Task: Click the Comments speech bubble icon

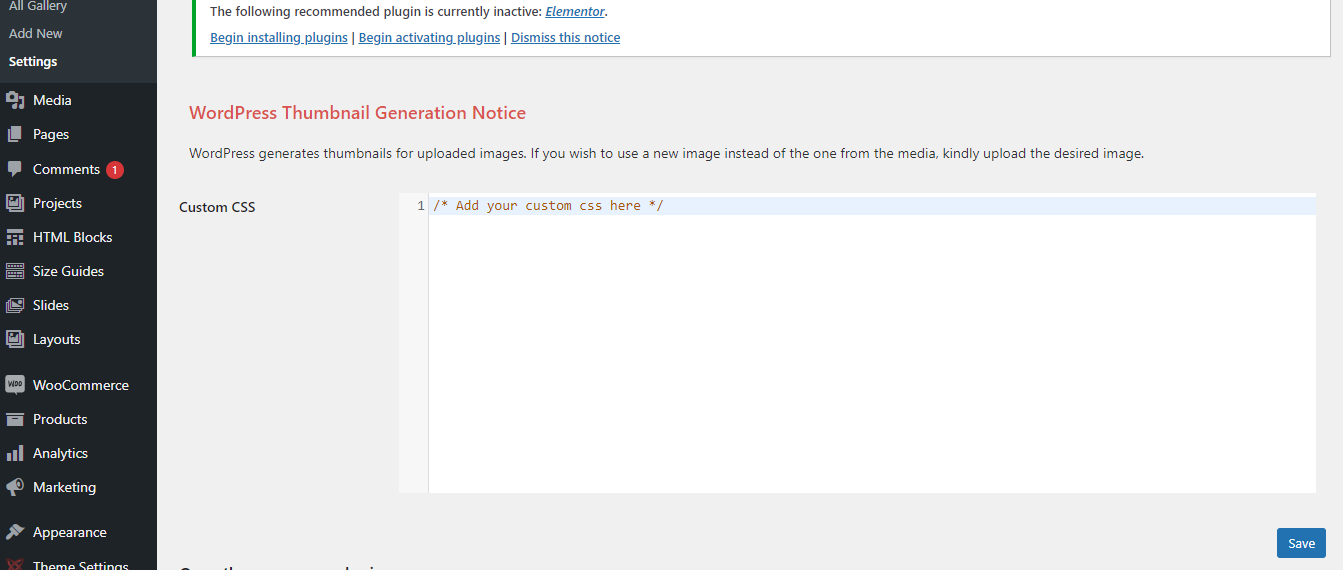Action: (15, 169)
